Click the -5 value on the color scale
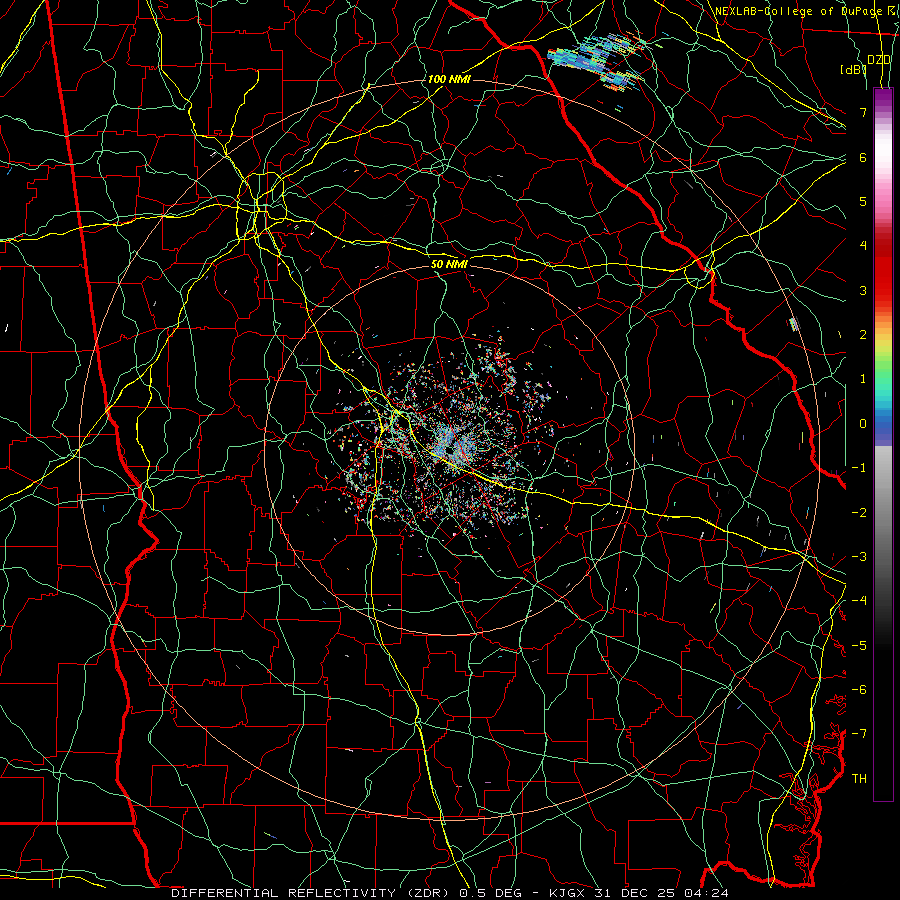 click(x=859, y=646)
